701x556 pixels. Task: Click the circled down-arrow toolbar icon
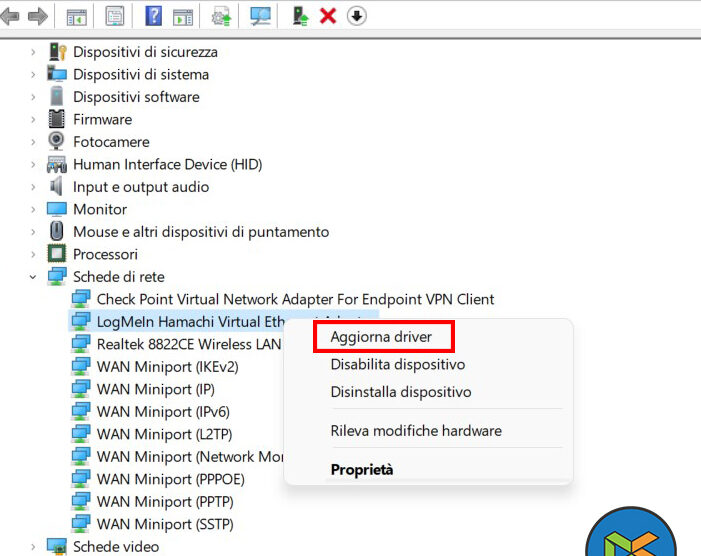[x=356, y=16]
